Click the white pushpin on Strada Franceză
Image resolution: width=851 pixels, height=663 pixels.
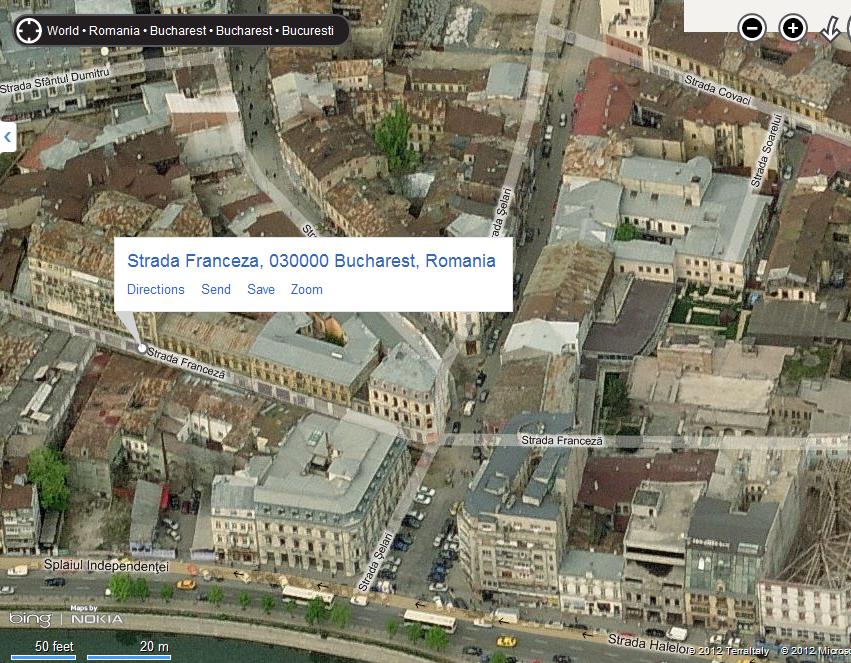pyautogui.click(x=142, y=348)
